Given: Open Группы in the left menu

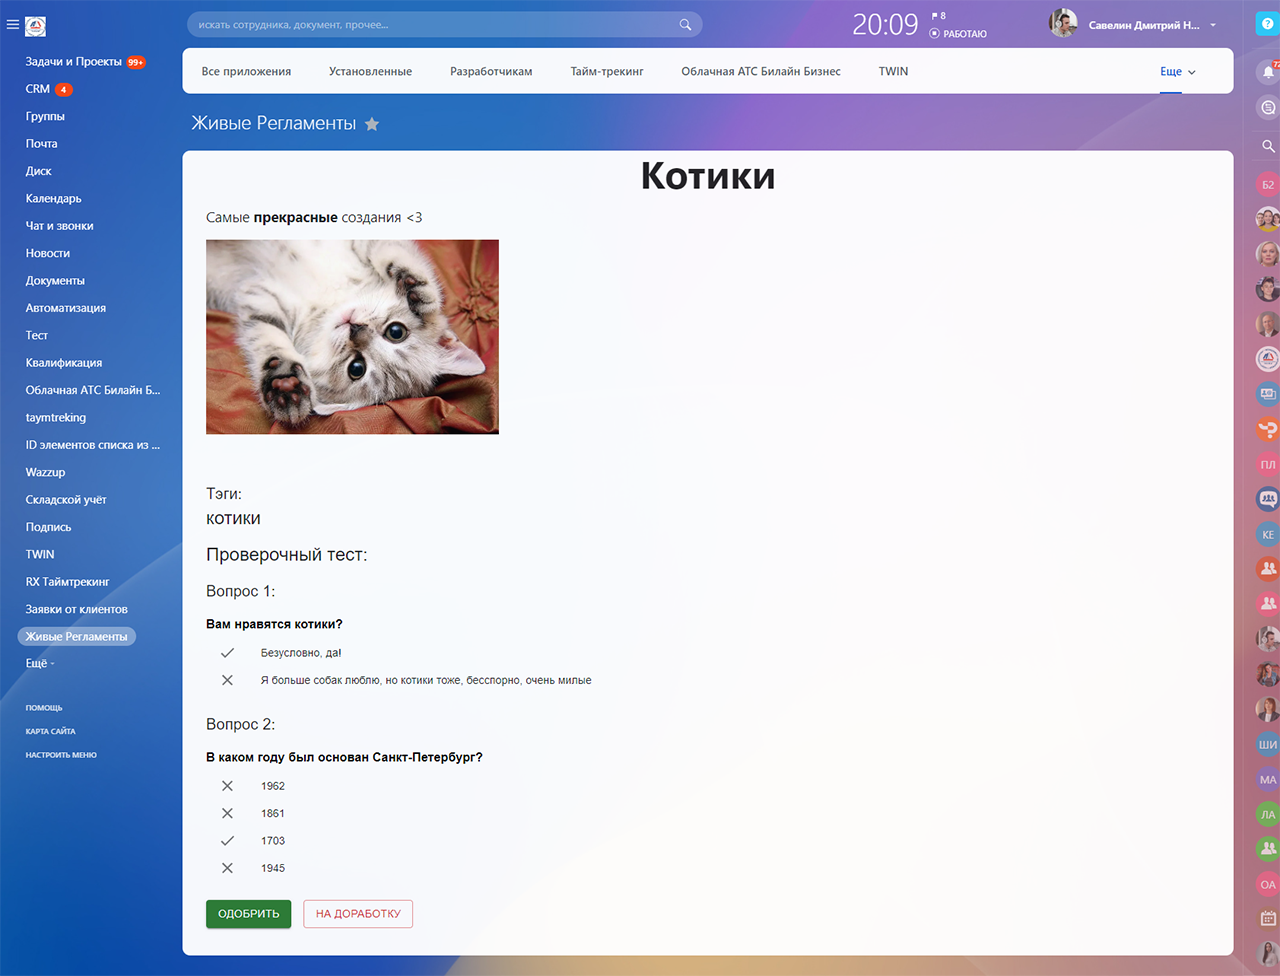Looking at the screenshot, I should point(45,116).
